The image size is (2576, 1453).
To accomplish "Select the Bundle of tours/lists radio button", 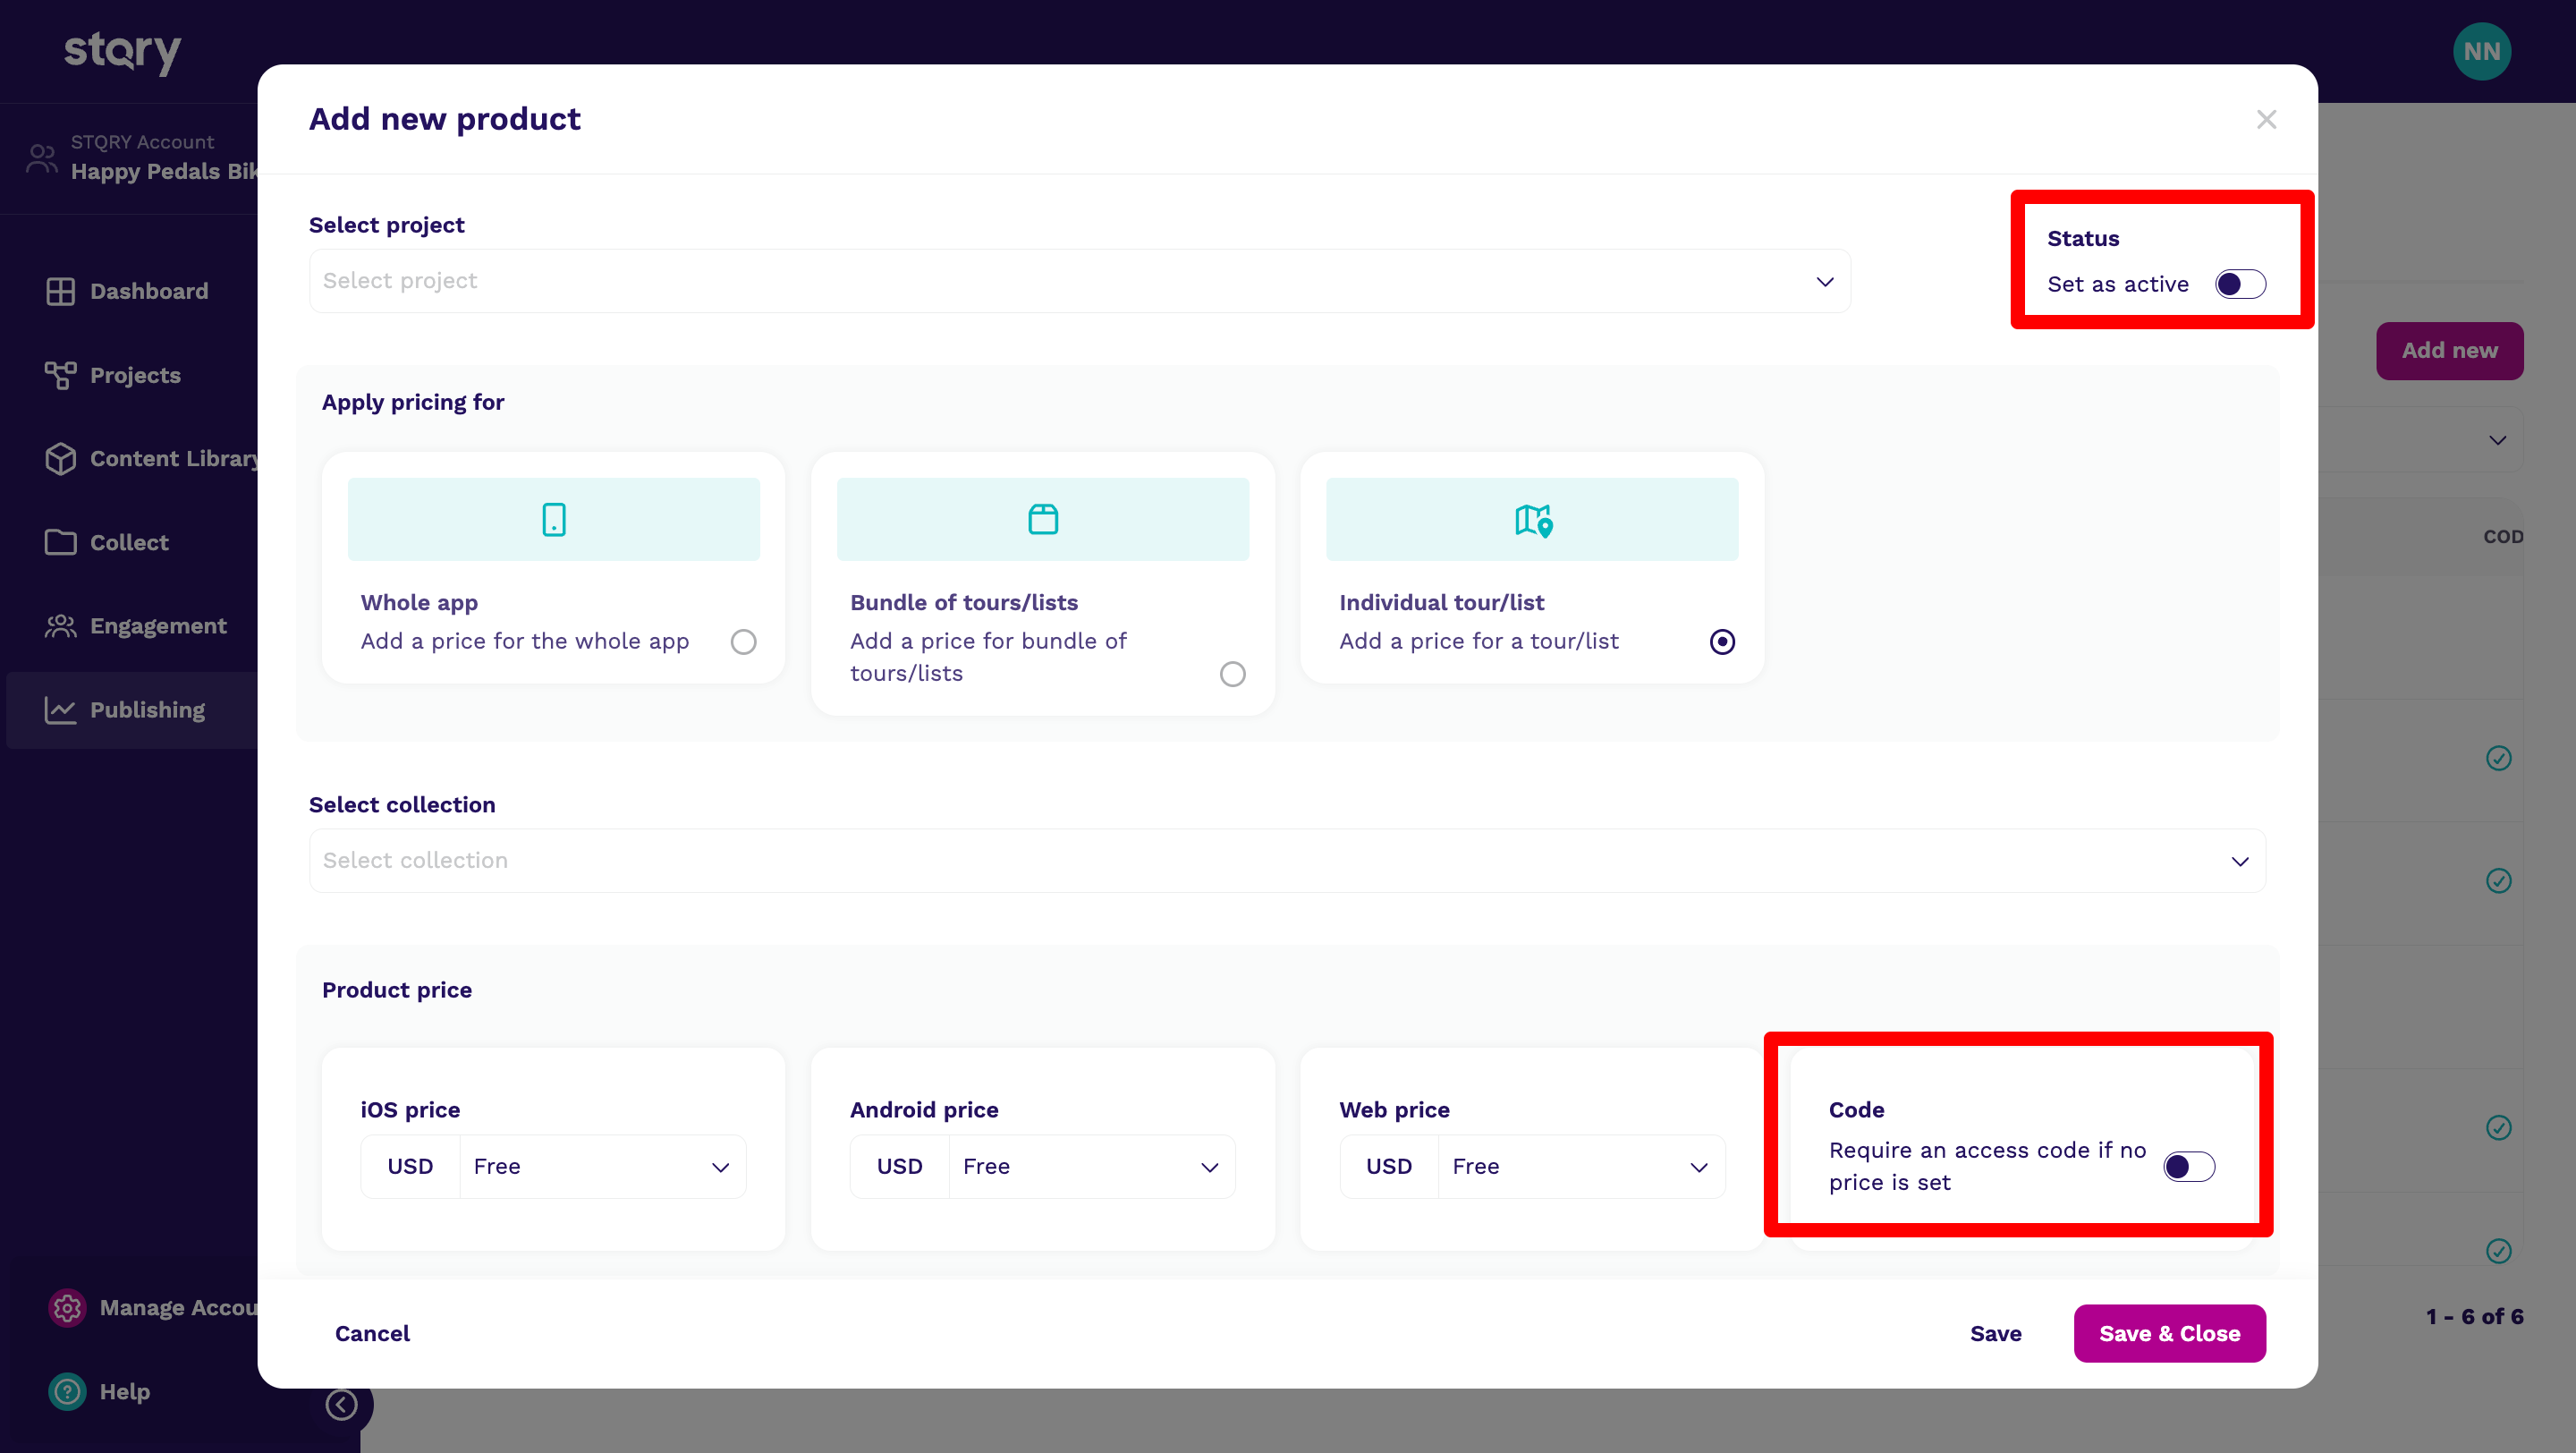I will 1232,674.
